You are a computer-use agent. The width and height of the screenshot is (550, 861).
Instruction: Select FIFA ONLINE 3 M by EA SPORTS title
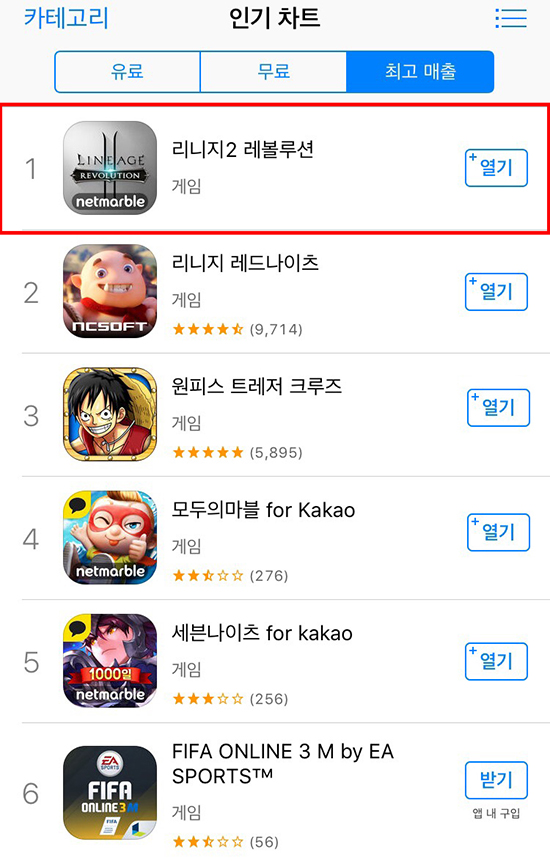click(283, 764)
